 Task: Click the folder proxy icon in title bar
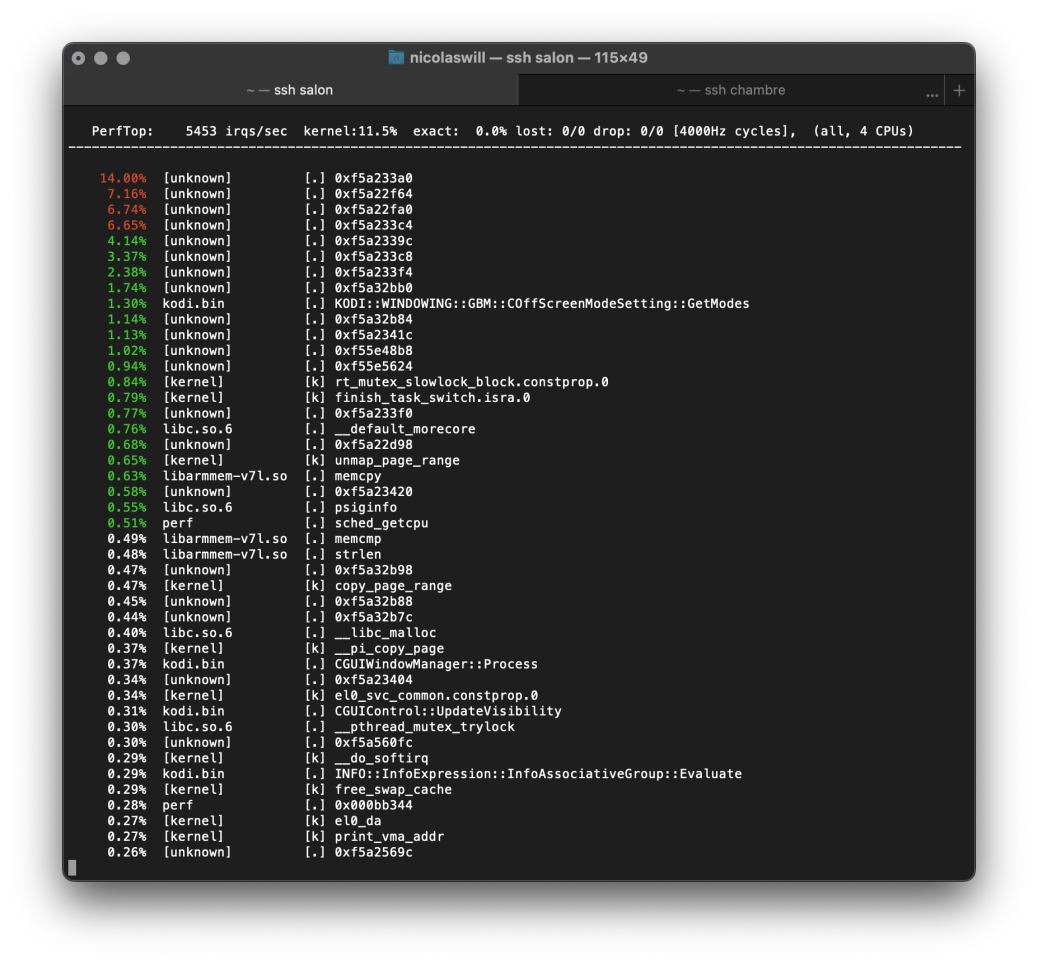click(x=396, y=58)
